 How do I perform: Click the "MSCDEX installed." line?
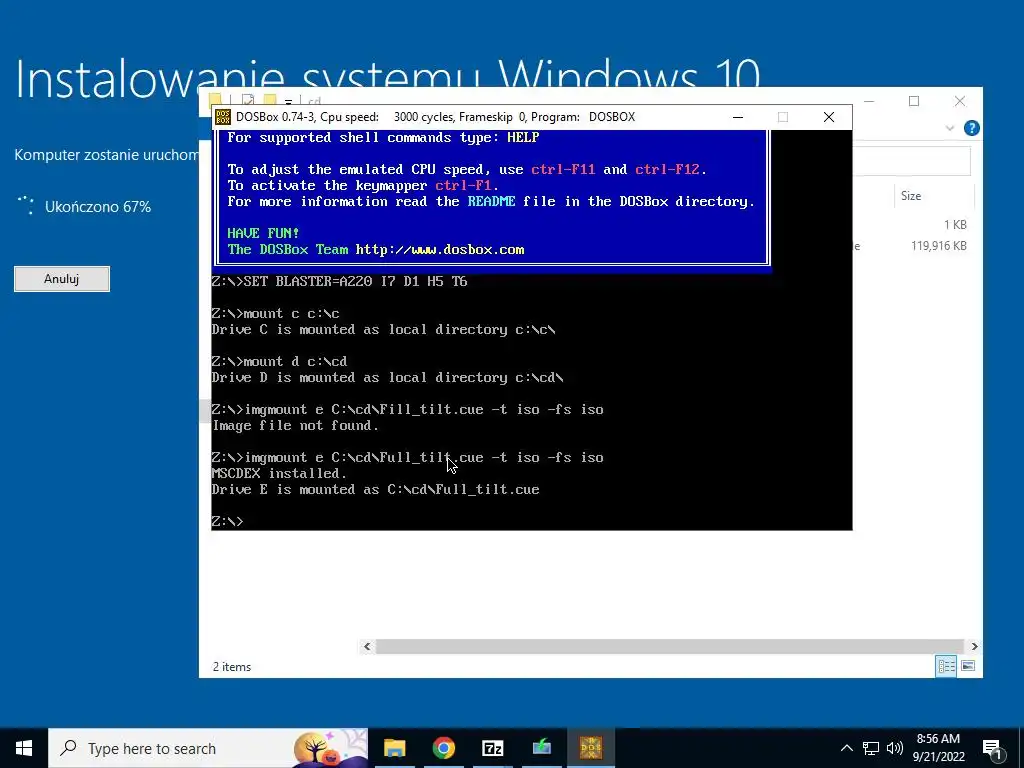[x=280, y=473]
